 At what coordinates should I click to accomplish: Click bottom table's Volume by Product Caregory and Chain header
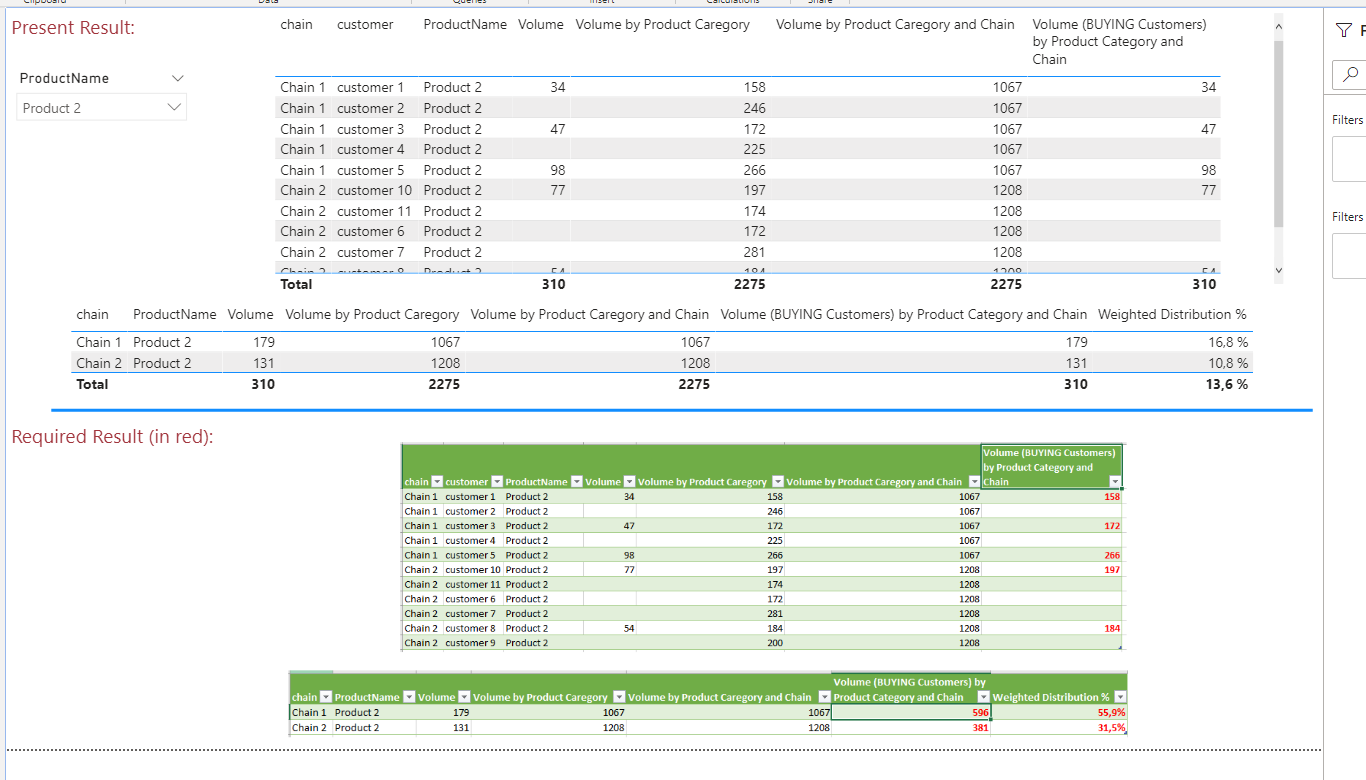click(x=589, y=314)
